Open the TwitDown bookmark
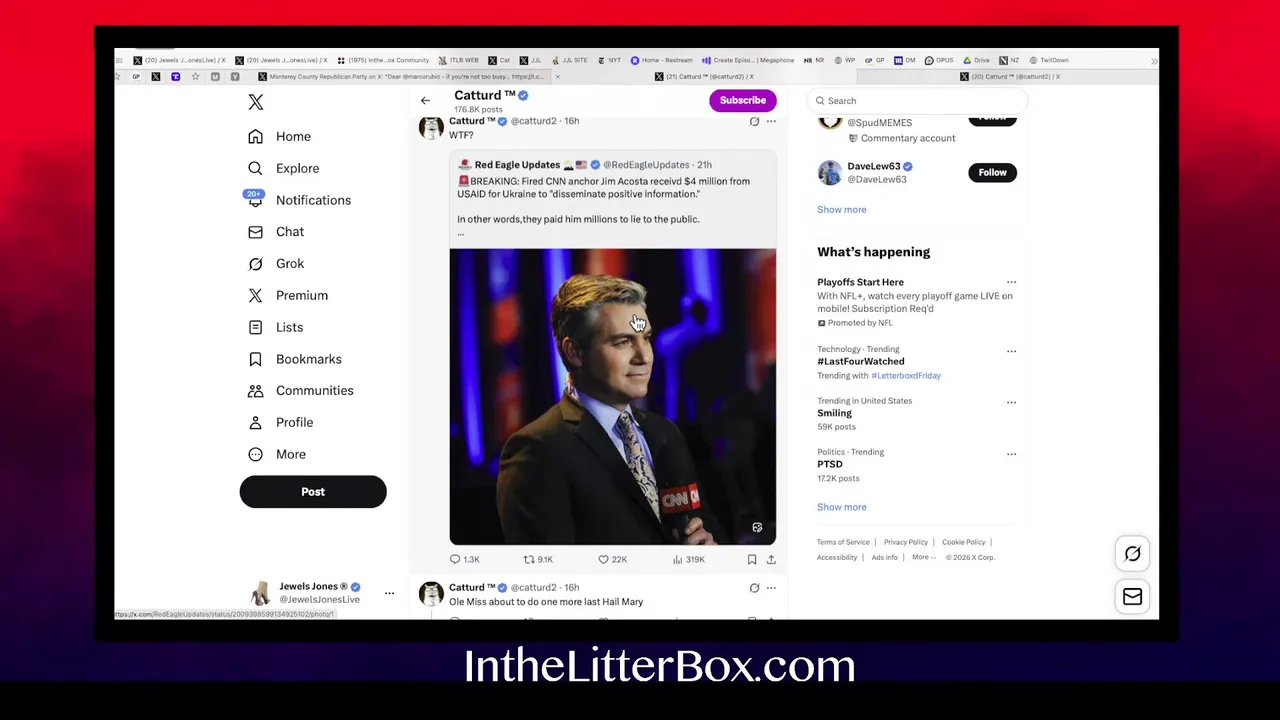Image resolution: width=1280 pixels, height=720 pixels. tap(1048, 60)
